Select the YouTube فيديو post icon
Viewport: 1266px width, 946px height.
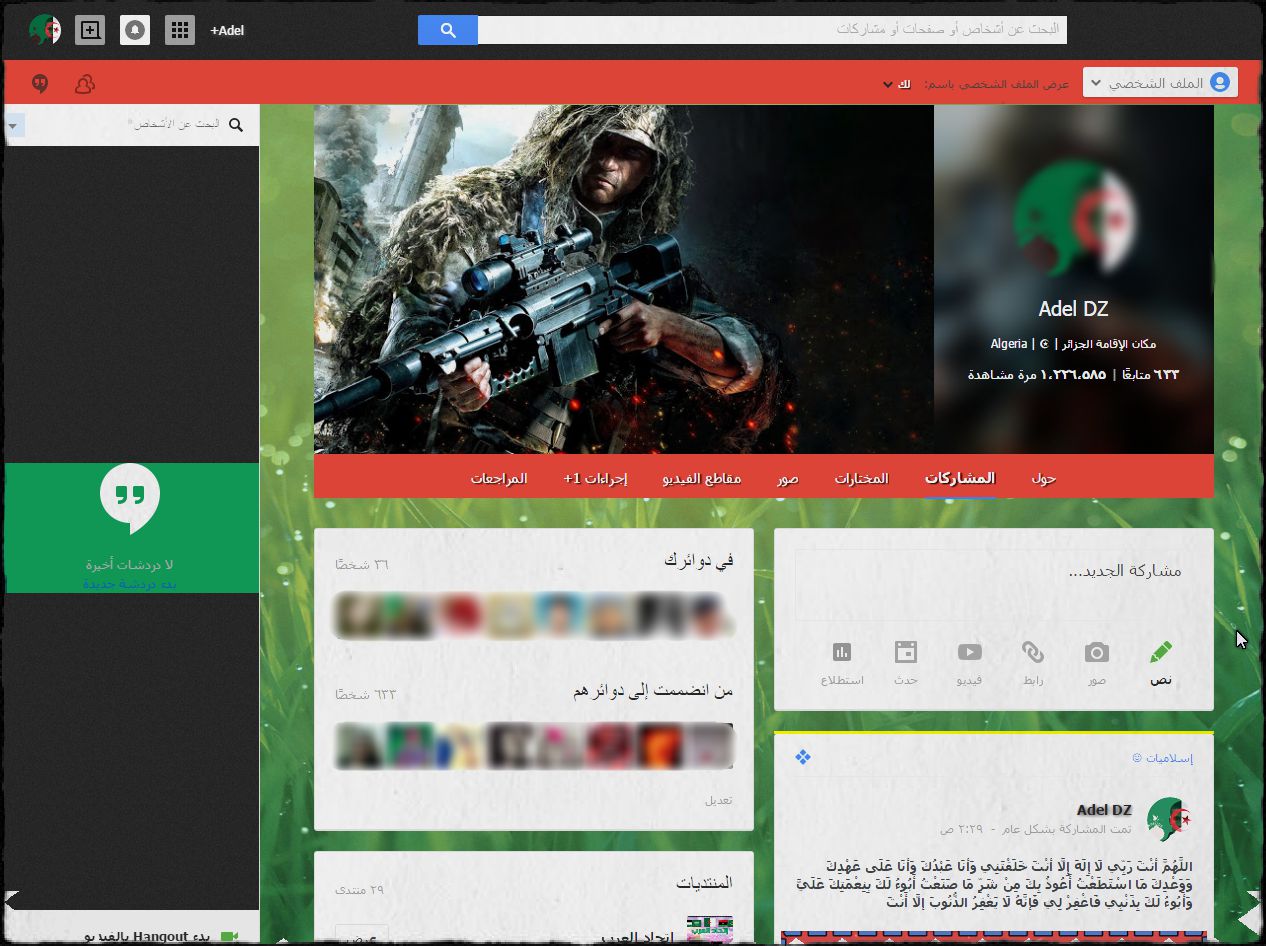969,652
